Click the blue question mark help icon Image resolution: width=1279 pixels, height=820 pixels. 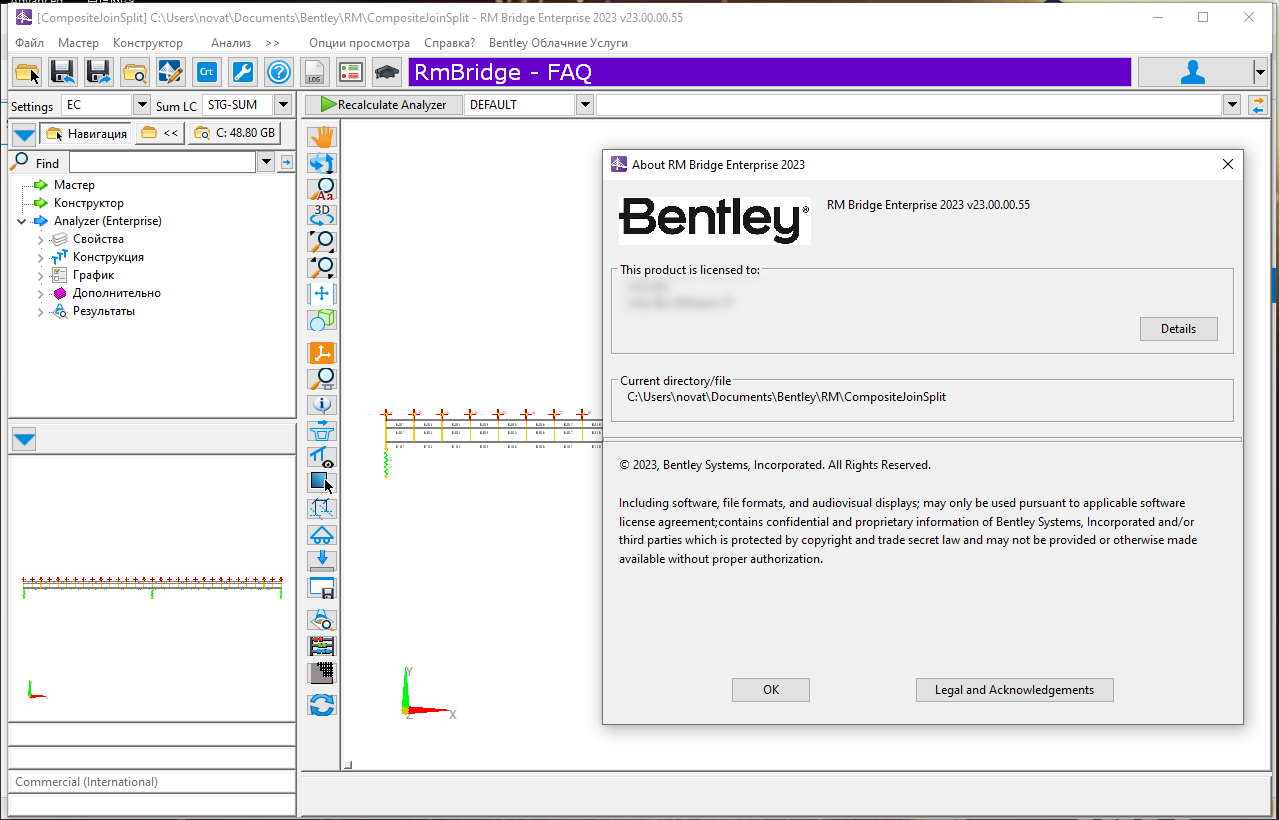coord(279,72)
